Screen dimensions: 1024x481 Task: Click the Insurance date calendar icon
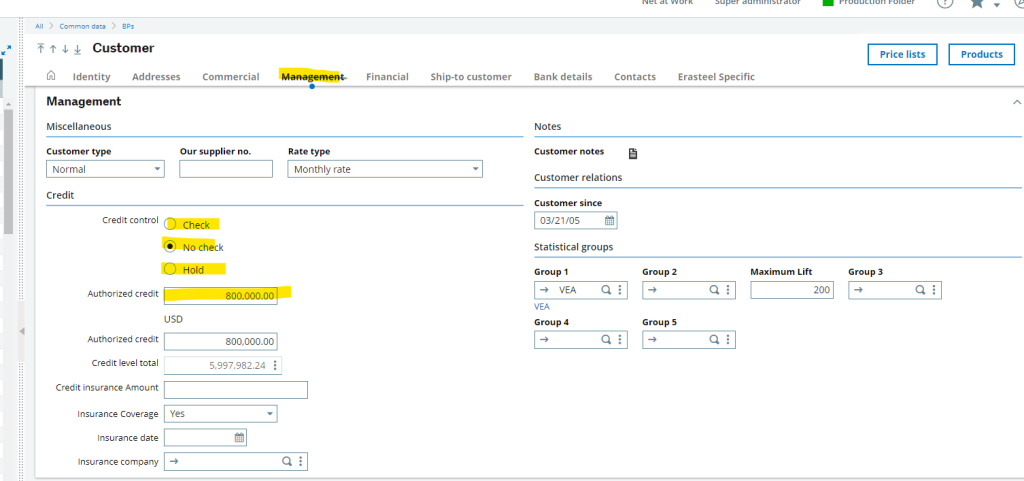tap(239, 438)
